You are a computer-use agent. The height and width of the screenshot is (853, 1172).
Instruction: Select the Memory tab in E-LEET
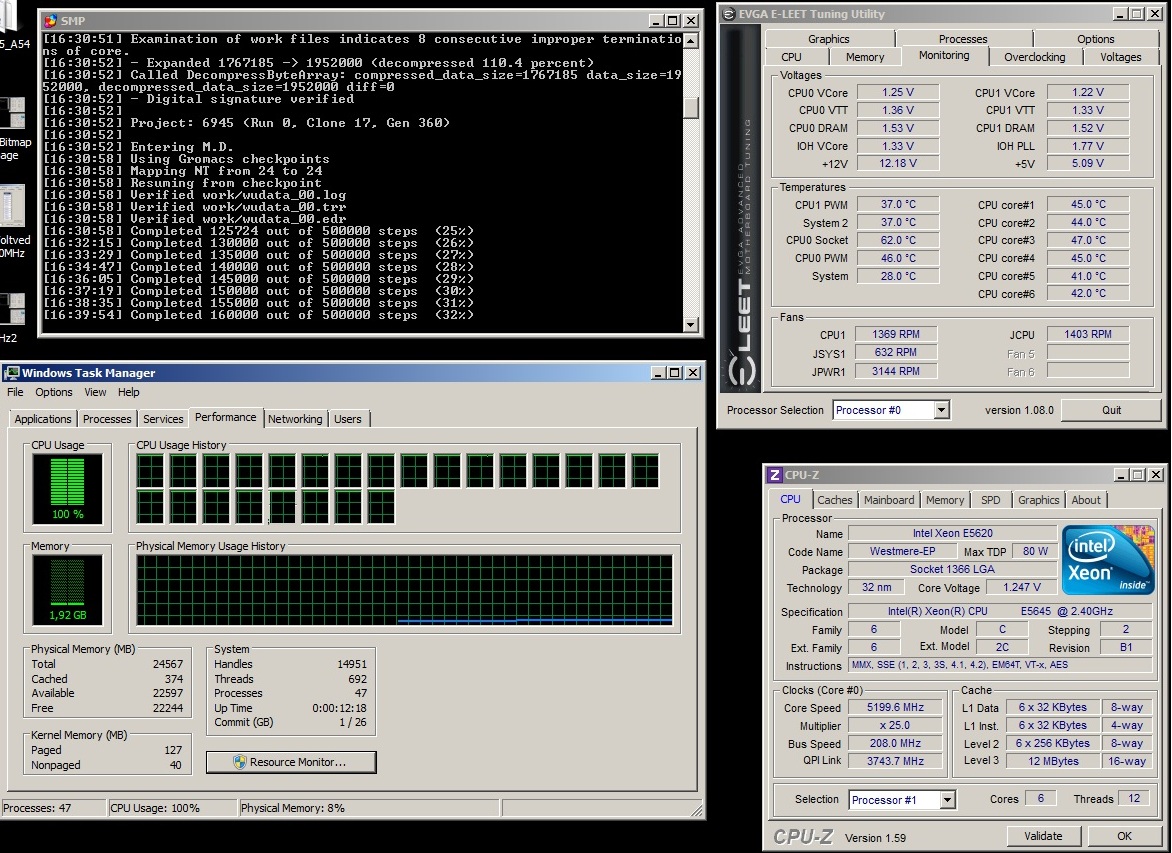pos(865,57)
